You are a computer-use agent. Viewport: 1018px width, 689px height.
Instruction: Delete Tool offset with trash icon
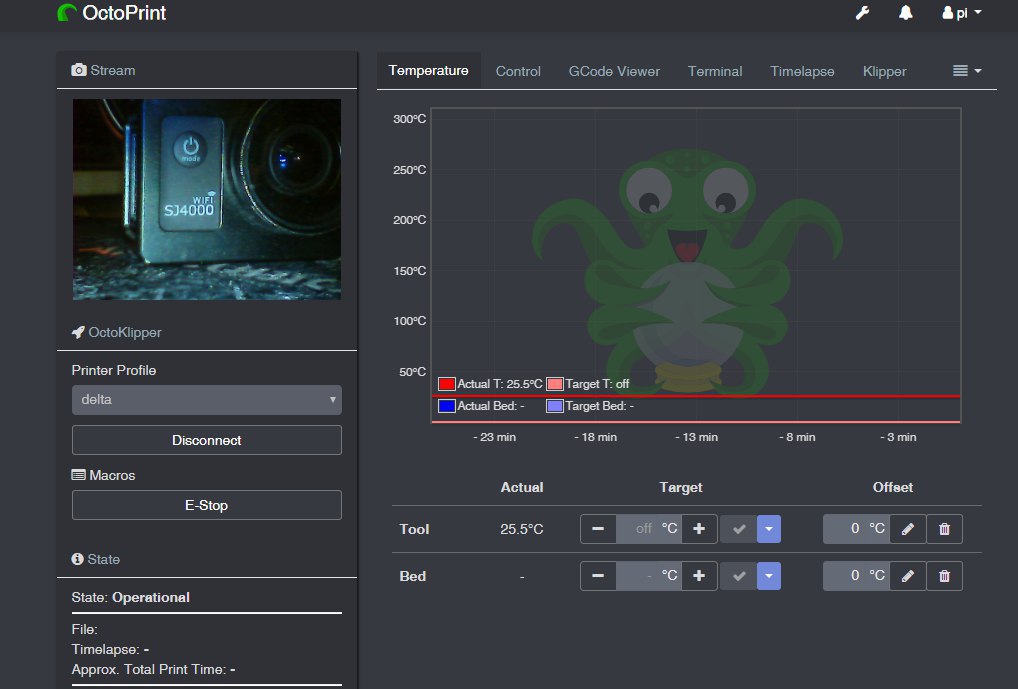click(x=944, y=529)
